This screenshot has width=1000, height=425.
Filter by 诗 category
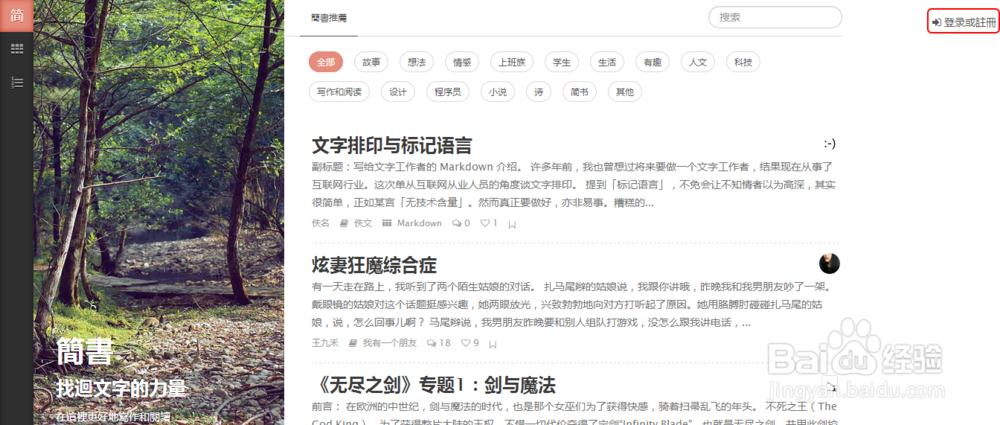click(538, 91)
